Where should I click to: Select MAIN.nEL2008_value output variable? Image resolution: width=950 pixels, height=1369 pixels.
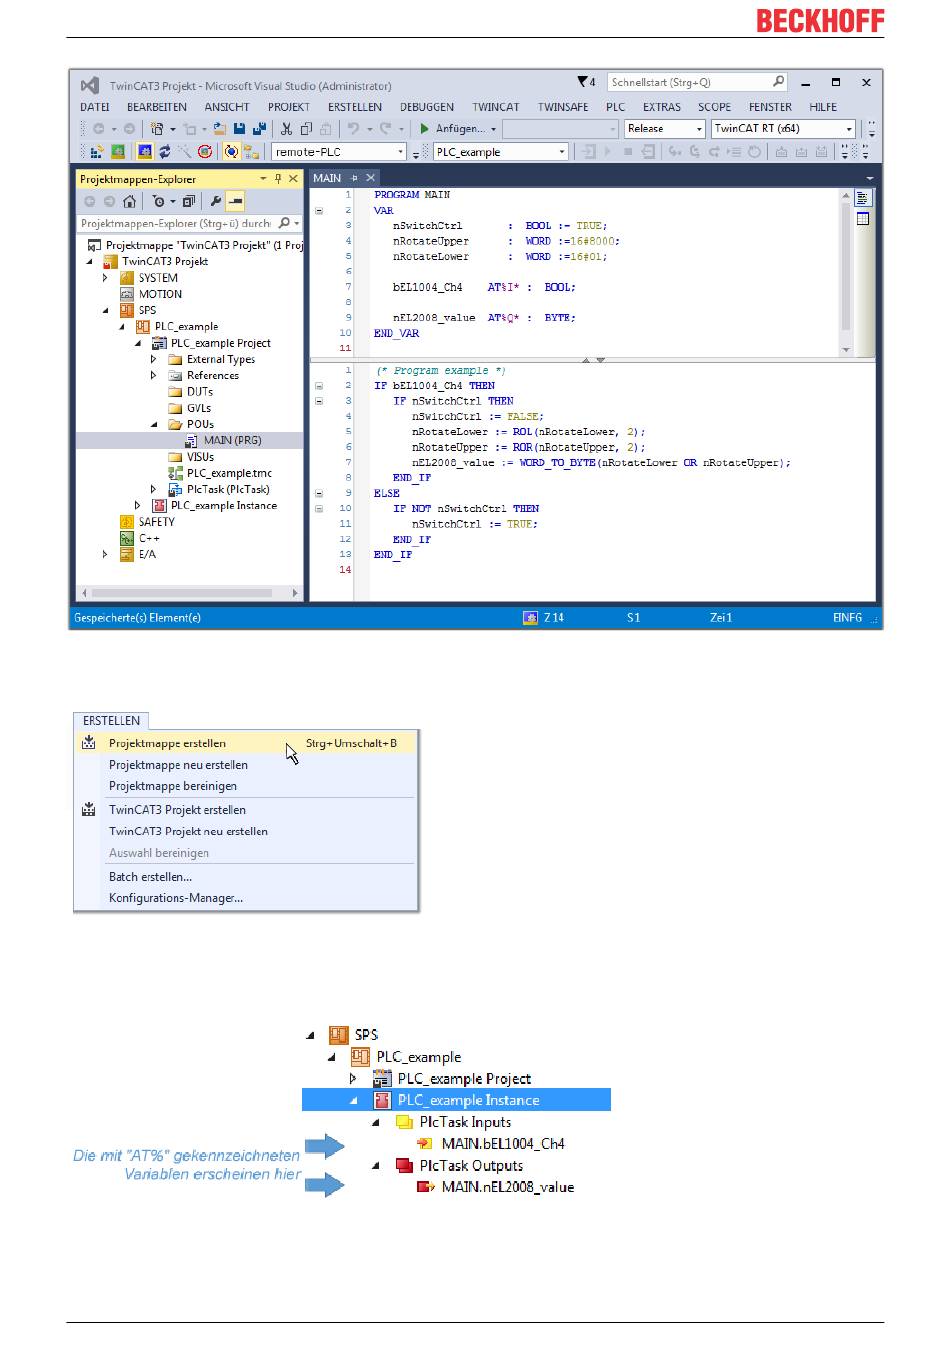(x=508, y=1187)
